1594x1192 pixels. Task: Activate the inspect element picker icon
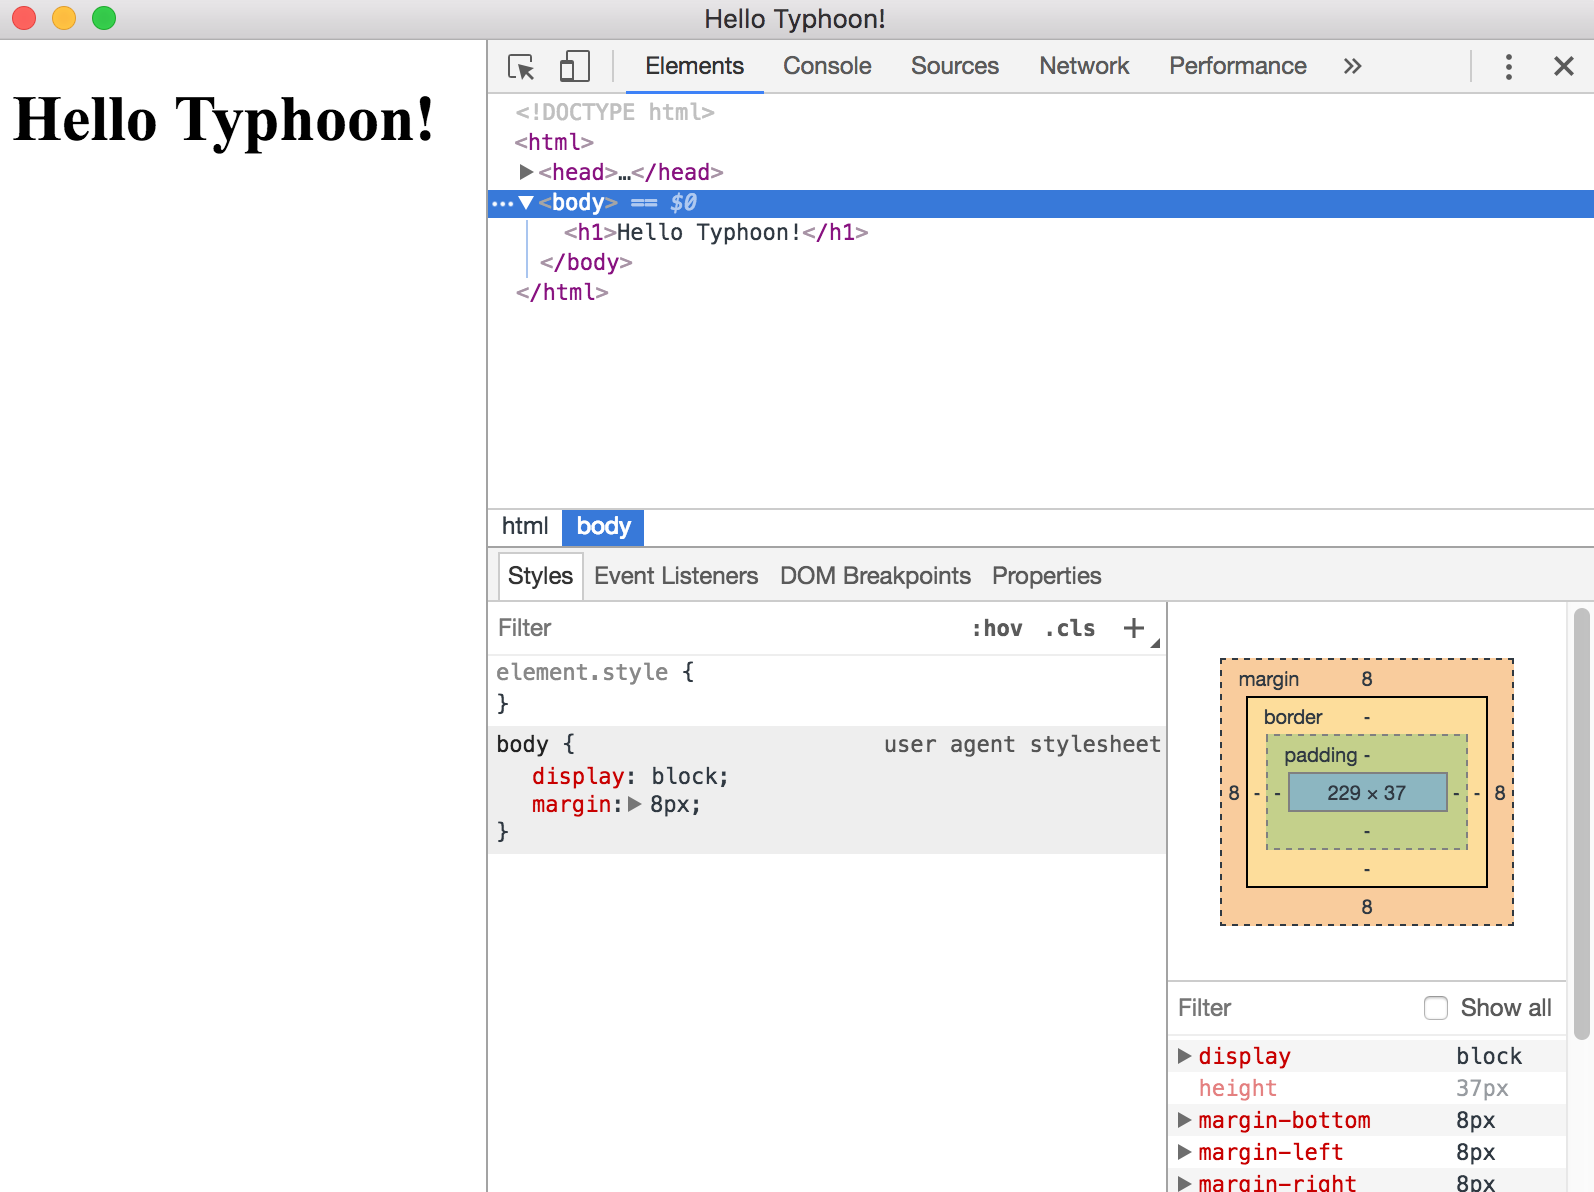tap(521, 67)
